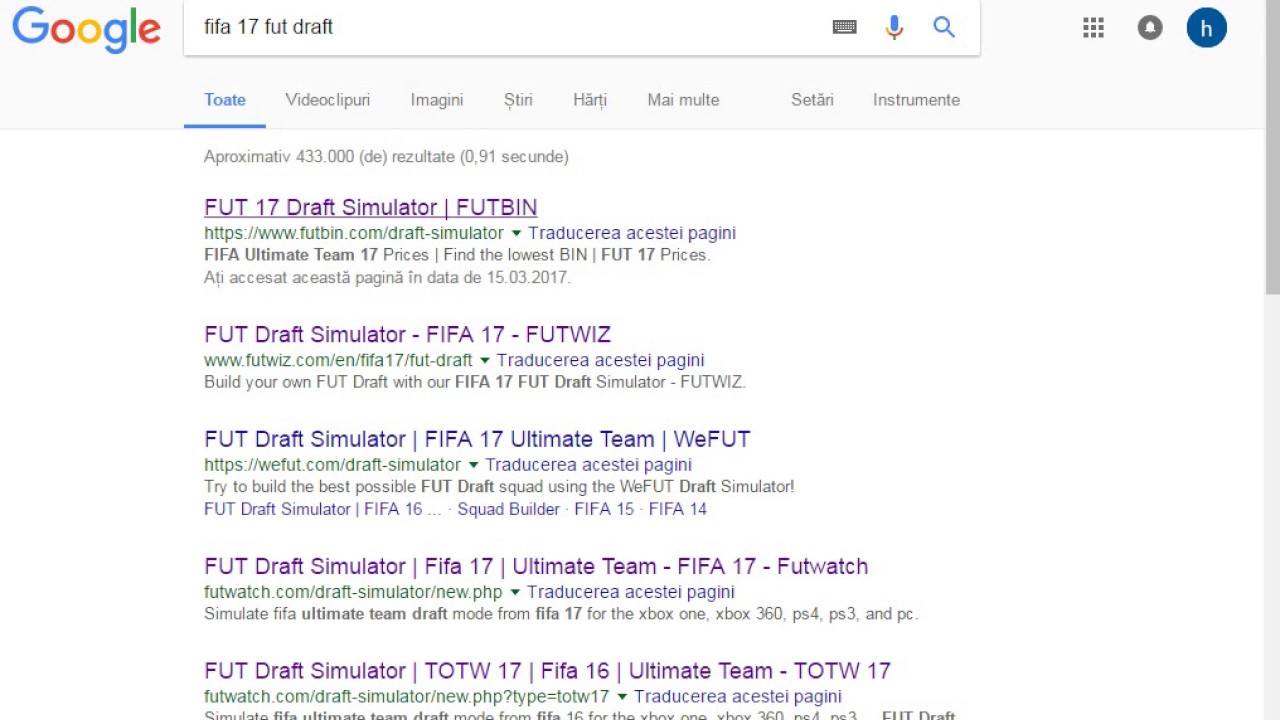The width and height of the screenshot is (1280, 720).
Task: Open the Squad Builder sitelink
Action: point(509,509)
